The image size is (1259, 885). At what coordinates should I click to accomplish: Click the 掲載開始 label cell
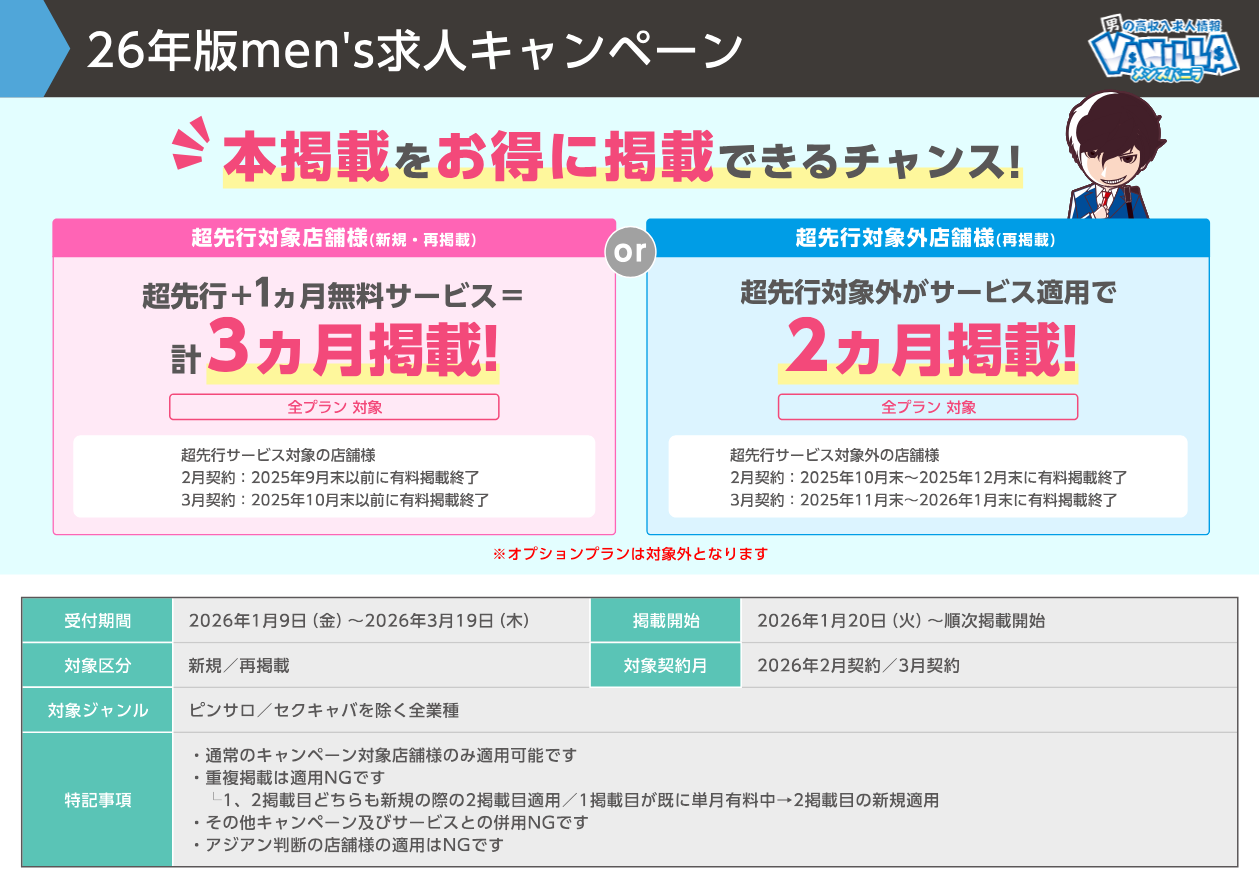(665, 620)
